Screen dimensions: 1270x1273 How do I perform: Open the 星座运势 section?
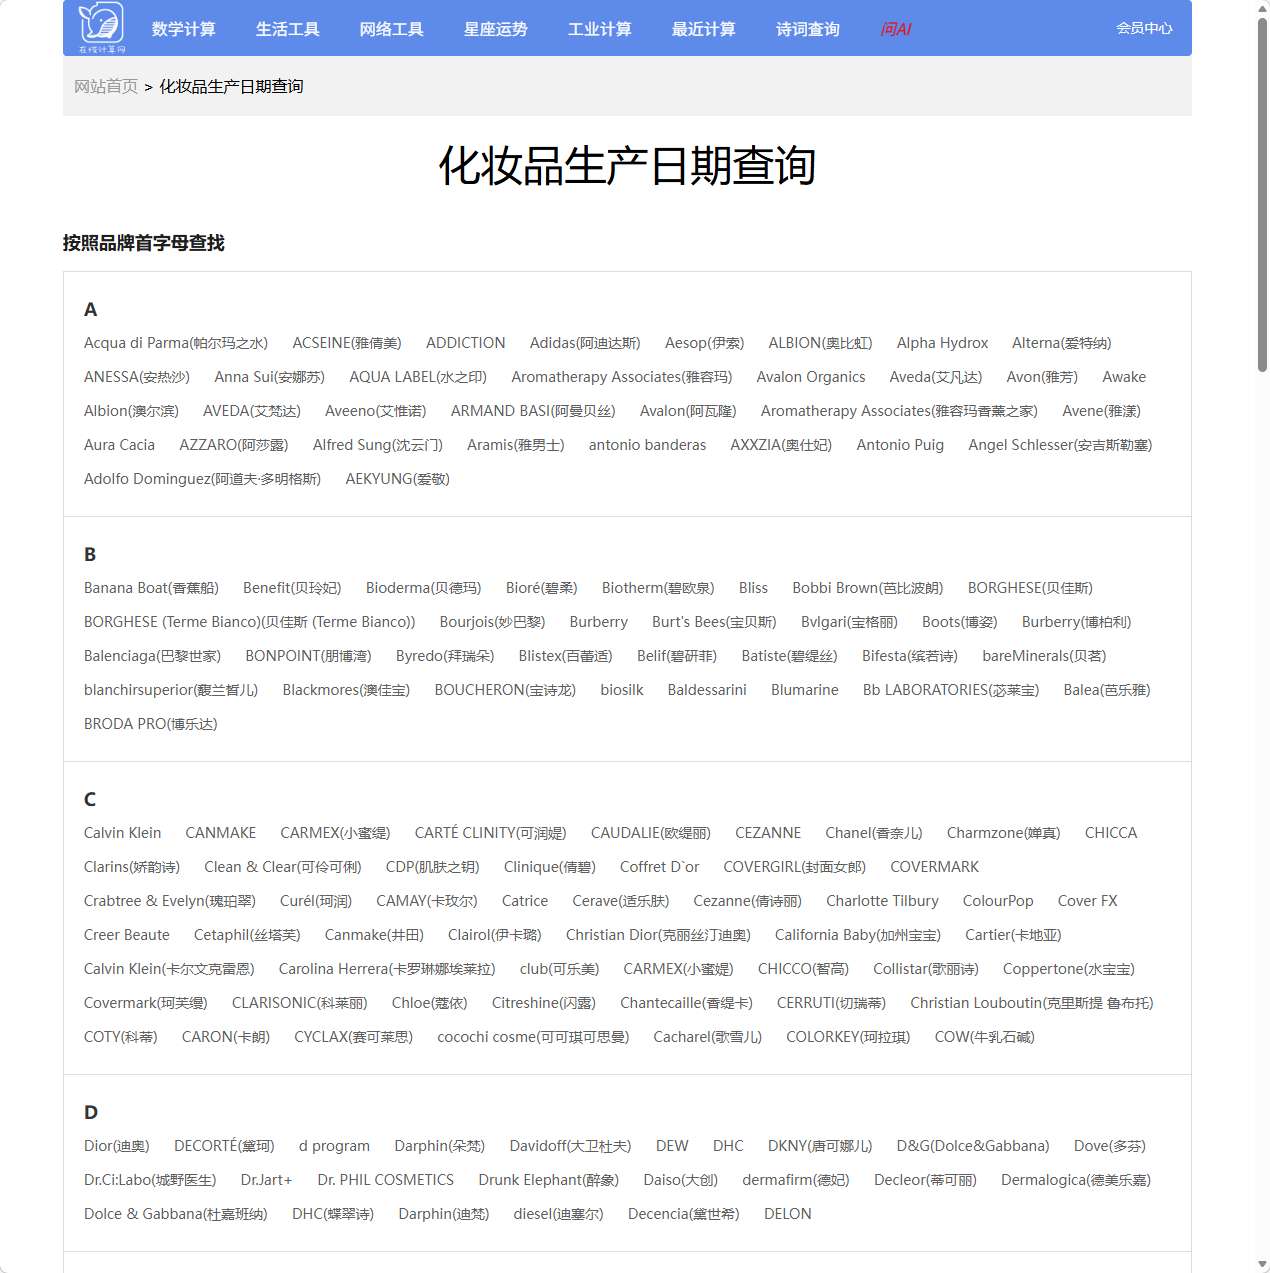point(495,29)
